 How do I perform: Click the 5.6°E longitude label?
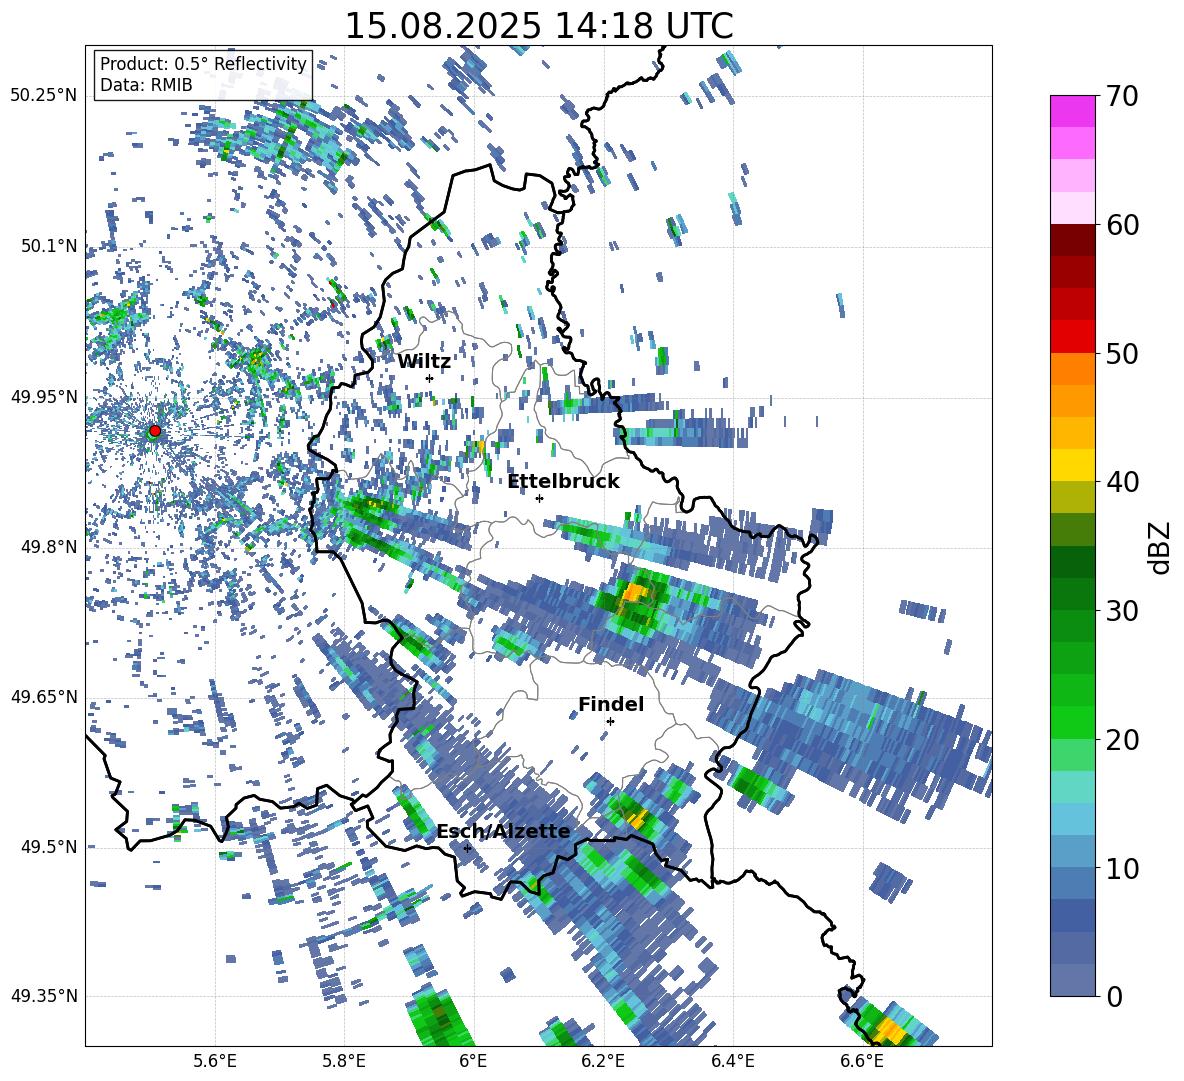tap(215, 1061)
